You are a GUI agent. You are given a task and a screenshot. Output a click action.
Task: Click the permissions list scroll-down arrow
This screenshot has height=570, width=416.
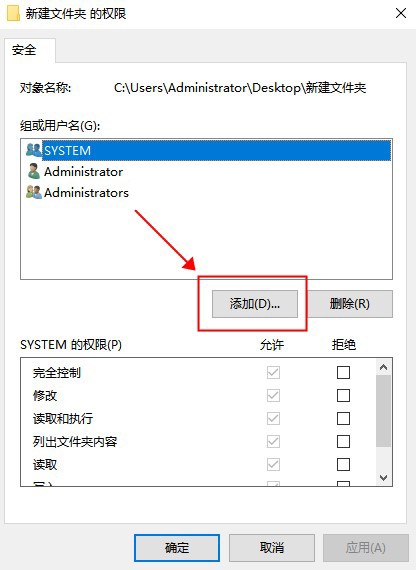[x=383, y=477]
